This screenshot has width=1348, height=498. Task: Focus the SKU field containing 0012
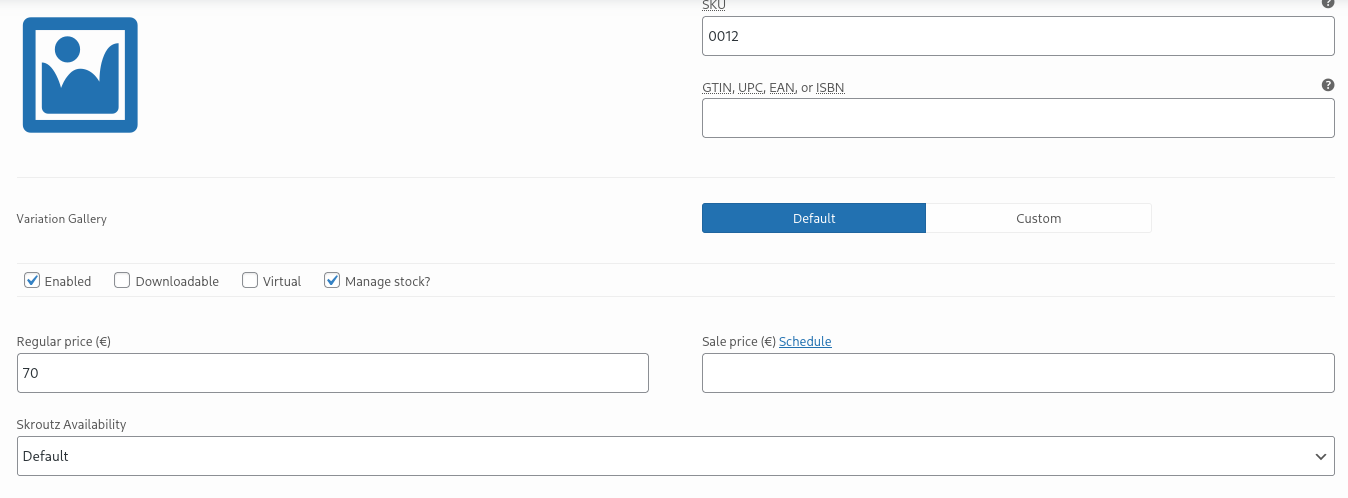tap(1018, 36)
